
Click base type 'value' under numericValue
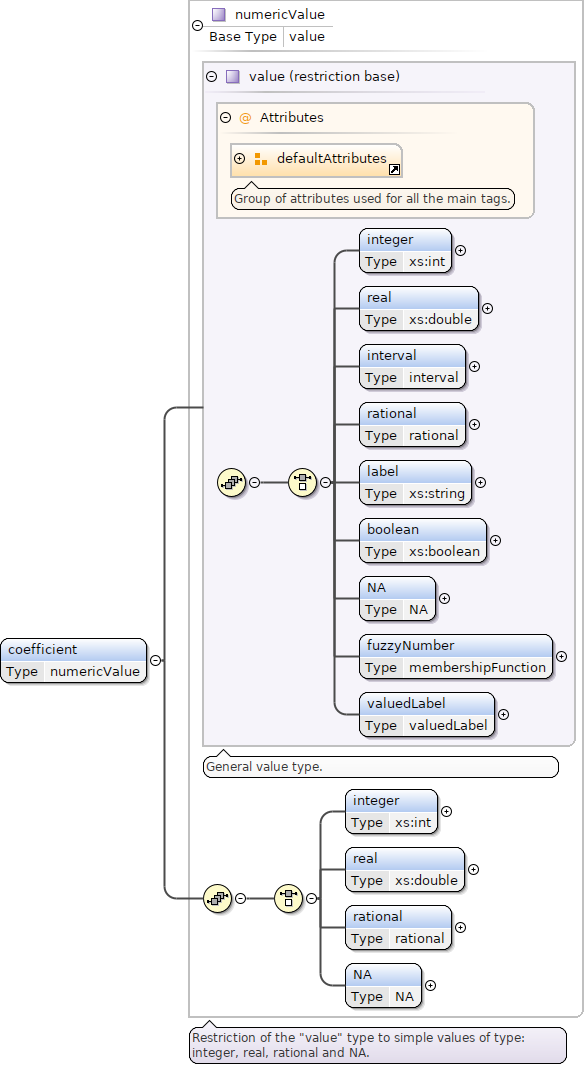point(307,37)
